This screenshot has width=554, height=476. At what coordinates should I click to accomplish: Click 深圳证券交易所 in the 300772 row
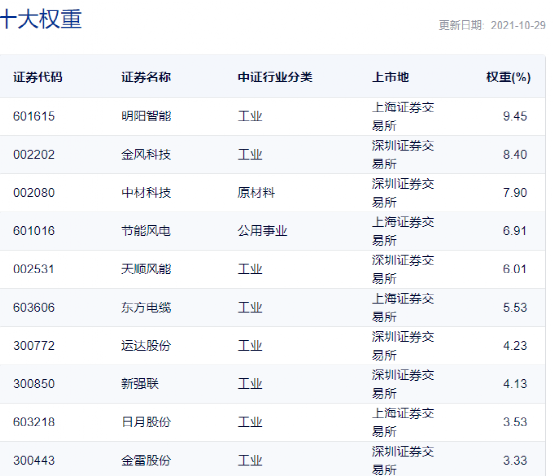403,346
